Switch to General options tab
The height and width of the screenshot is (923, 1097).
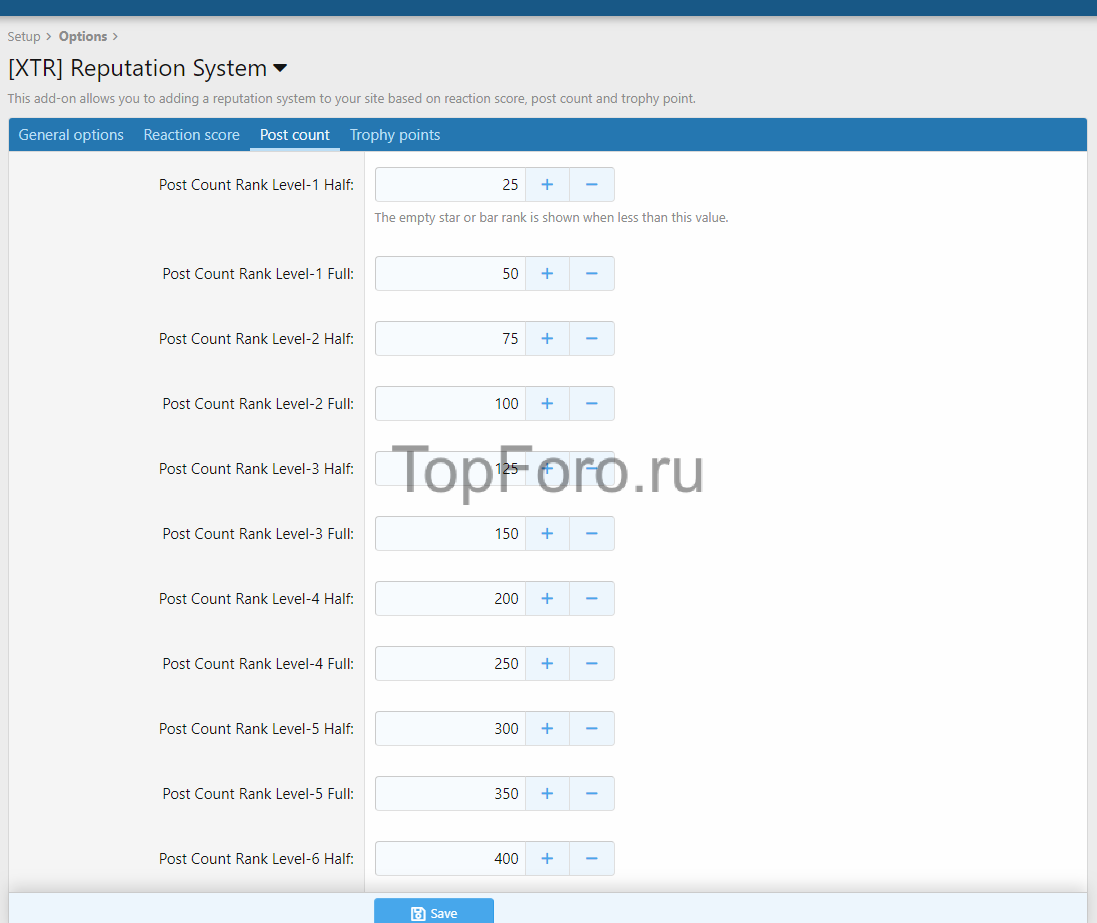pyautogui.click(x=71, y=135)
